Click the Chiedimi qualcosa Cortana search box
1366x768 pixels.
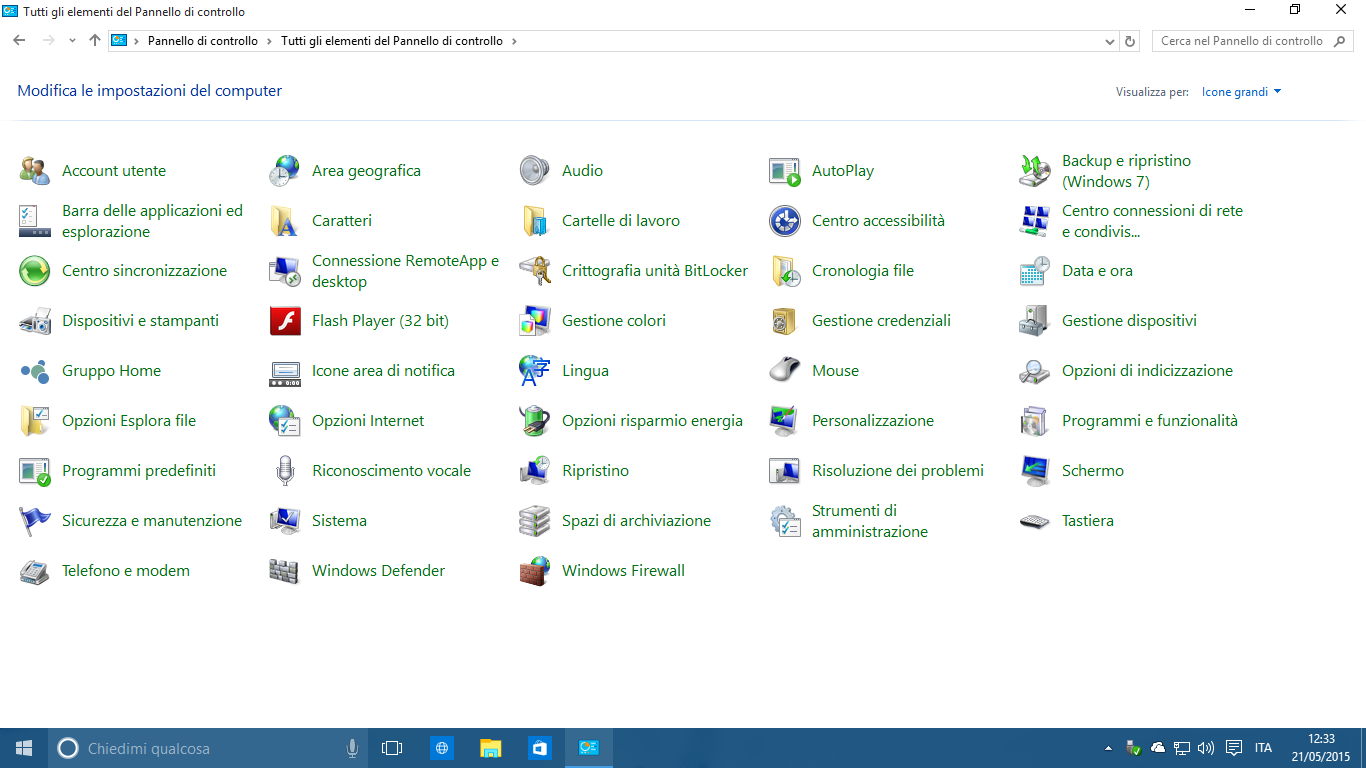pyautogui.click(x=208, y=748)
